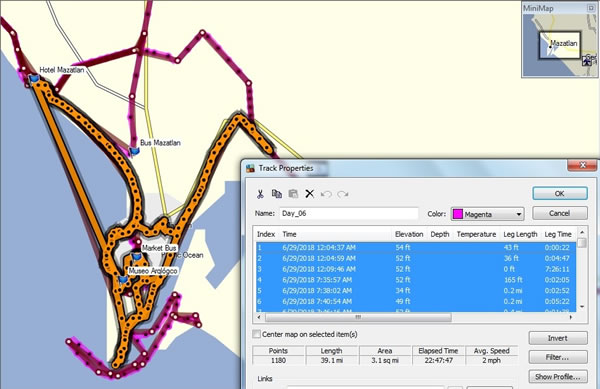Select the Hotel Mazatlan waypoint flag

click(34, 79)
